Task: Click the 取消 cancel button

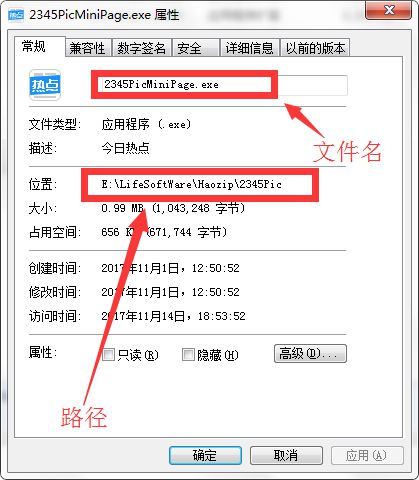Action: coord(286,455)
